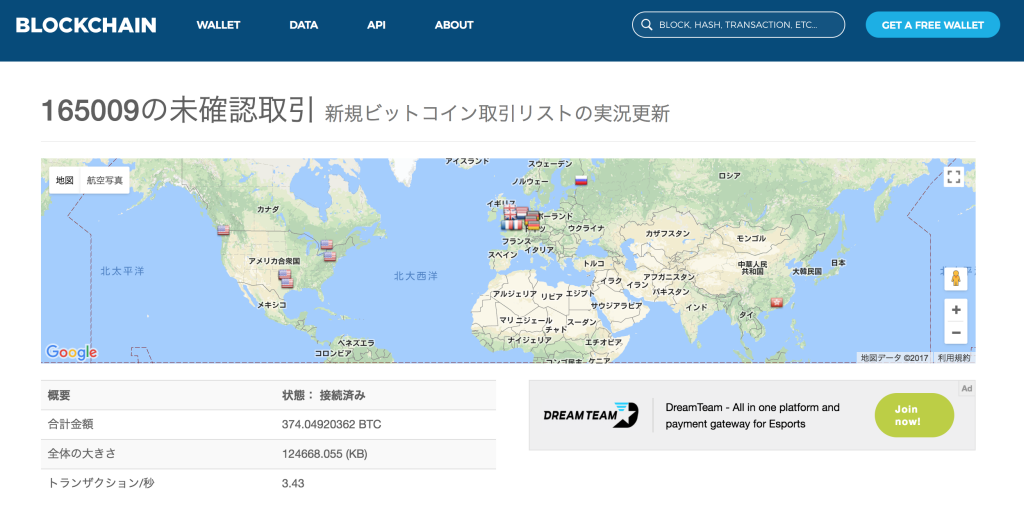The image size is (1024, 512).
Task: Click the UK flag marker on map
Action: tap(510, 212)
